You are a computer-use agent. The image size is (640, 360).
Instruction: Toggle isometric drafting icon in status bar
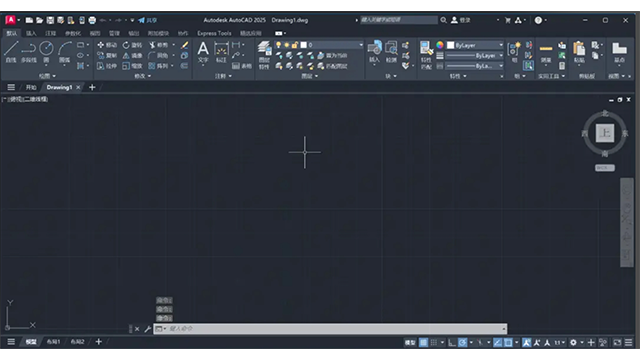point(480,342)
